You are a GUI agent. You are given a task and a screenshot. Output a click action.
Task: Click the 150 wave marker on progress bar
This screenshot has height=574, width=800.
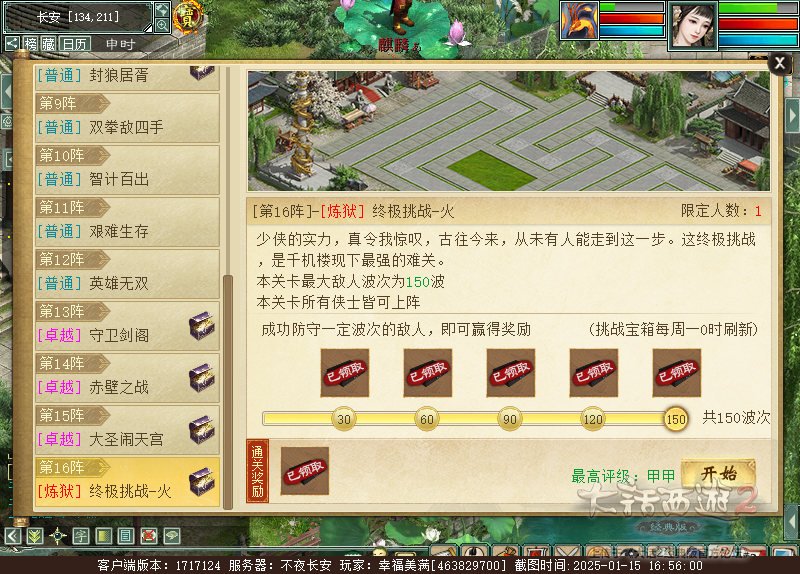676,419
